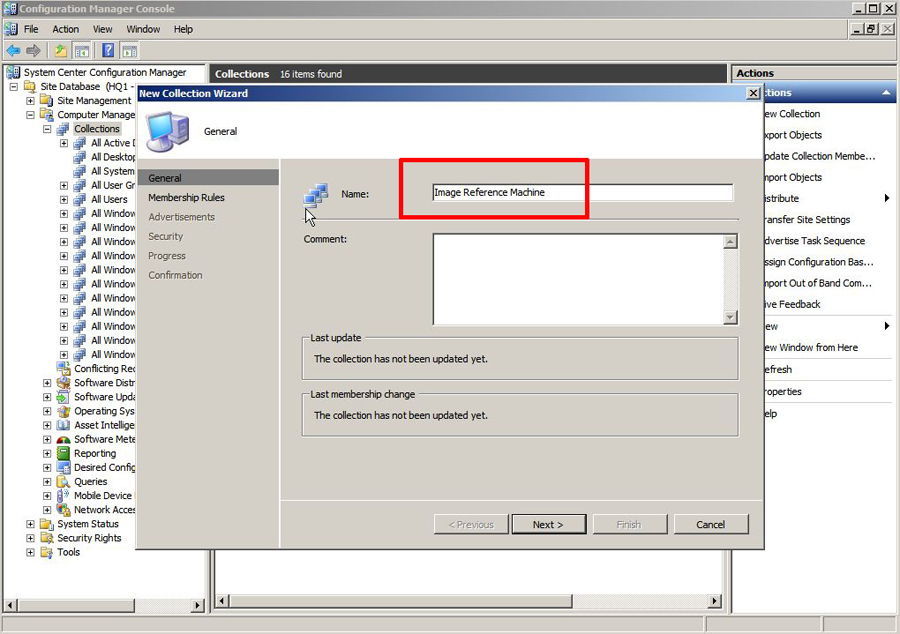Click the Software Distribution icon
This screenshot has height=634, width=900.
click(63, 383)
